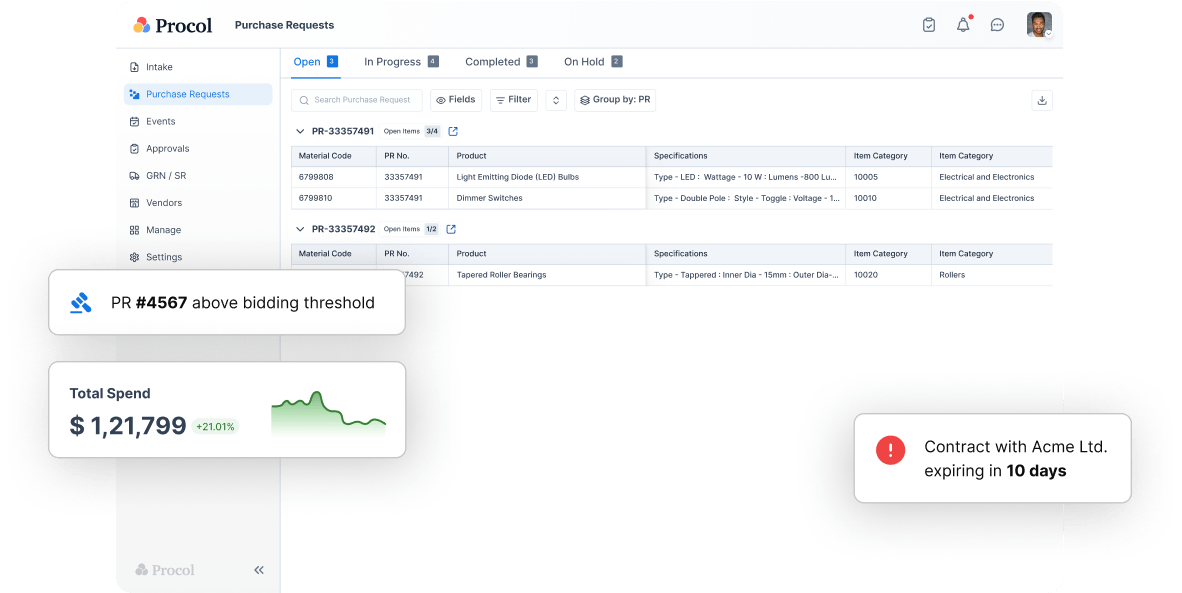Viewport: 1182px width, 593px height.
Task: Toggle the Fields visibility button
Action: tap(456, 100)
